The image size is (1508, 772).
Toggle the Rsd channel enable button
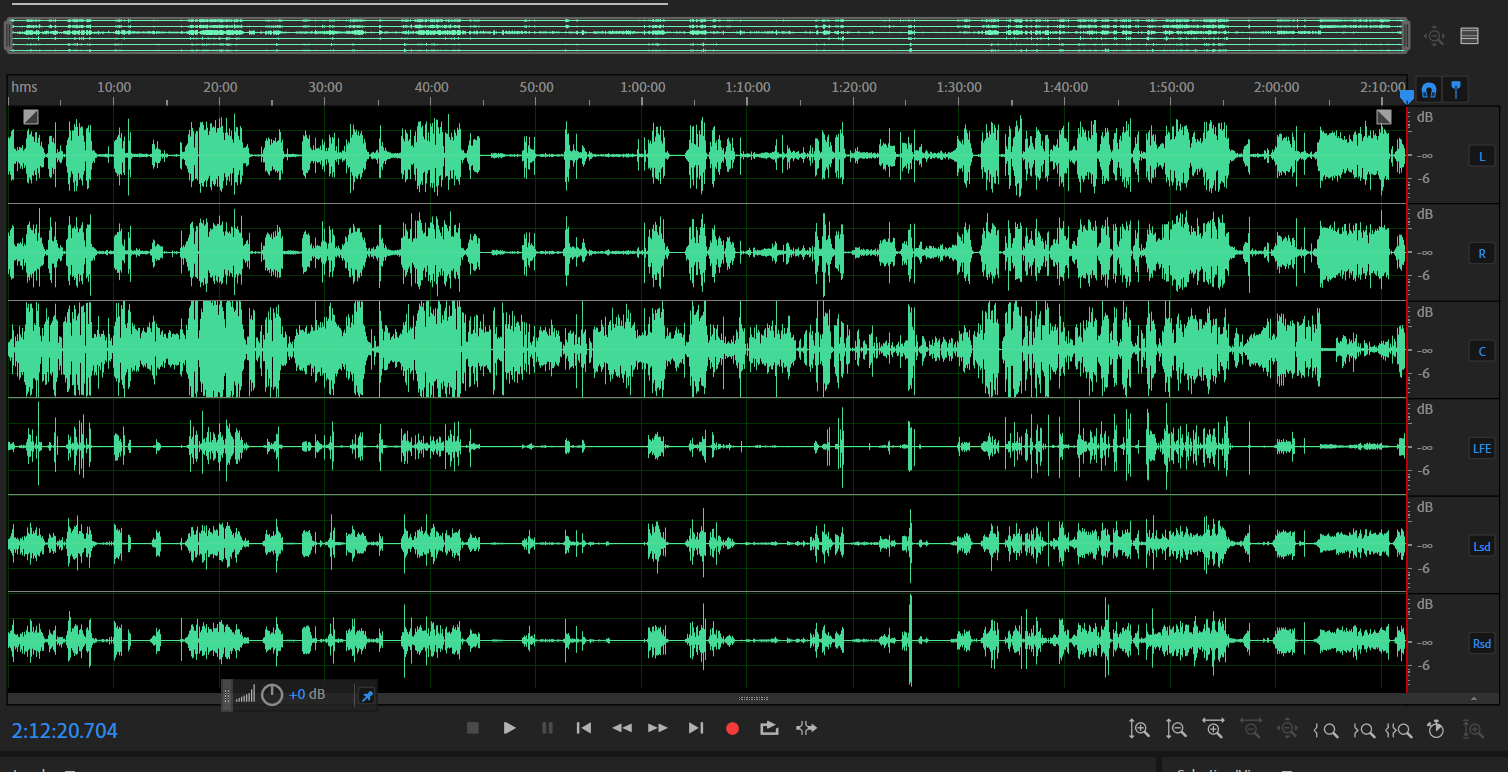tap(1481, 643)
